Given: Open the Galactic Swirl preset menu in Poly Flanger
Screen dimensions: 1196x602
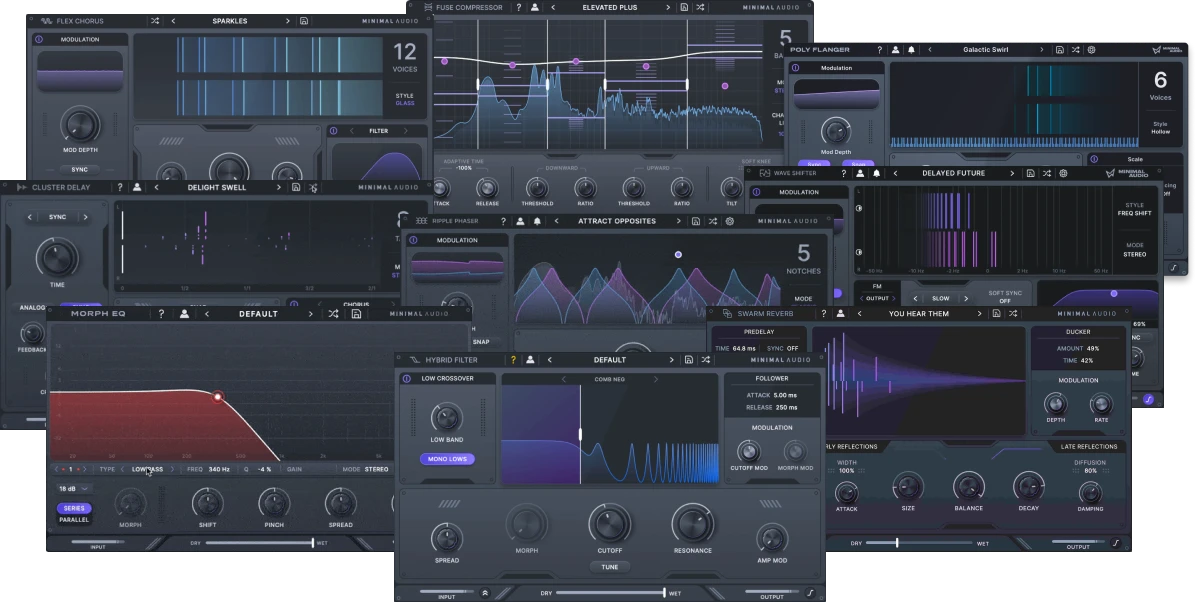Looking at the screenshot, I should (985, 50).
